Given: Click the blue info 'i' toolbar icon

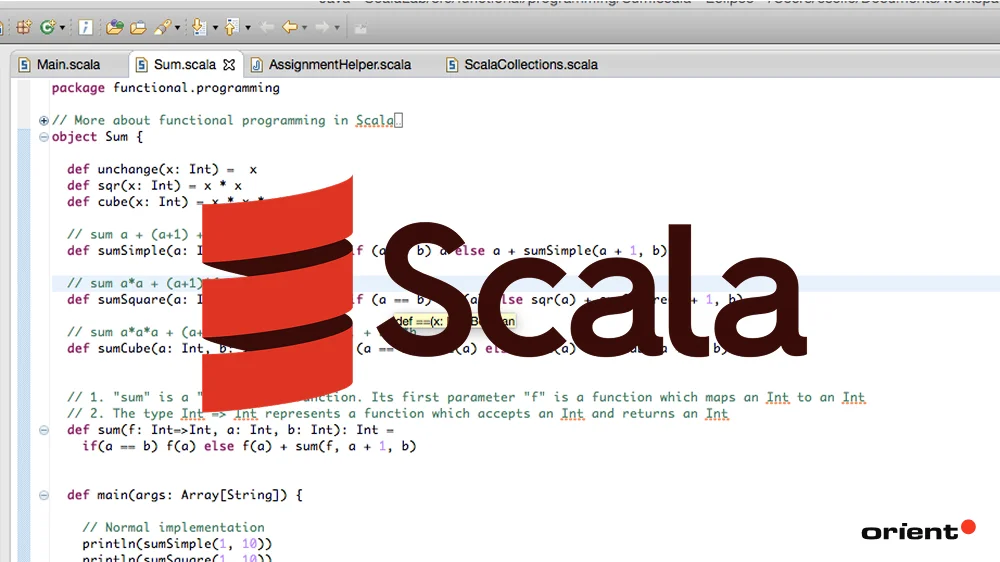Looking at the screenshot, I should [86, 27].
